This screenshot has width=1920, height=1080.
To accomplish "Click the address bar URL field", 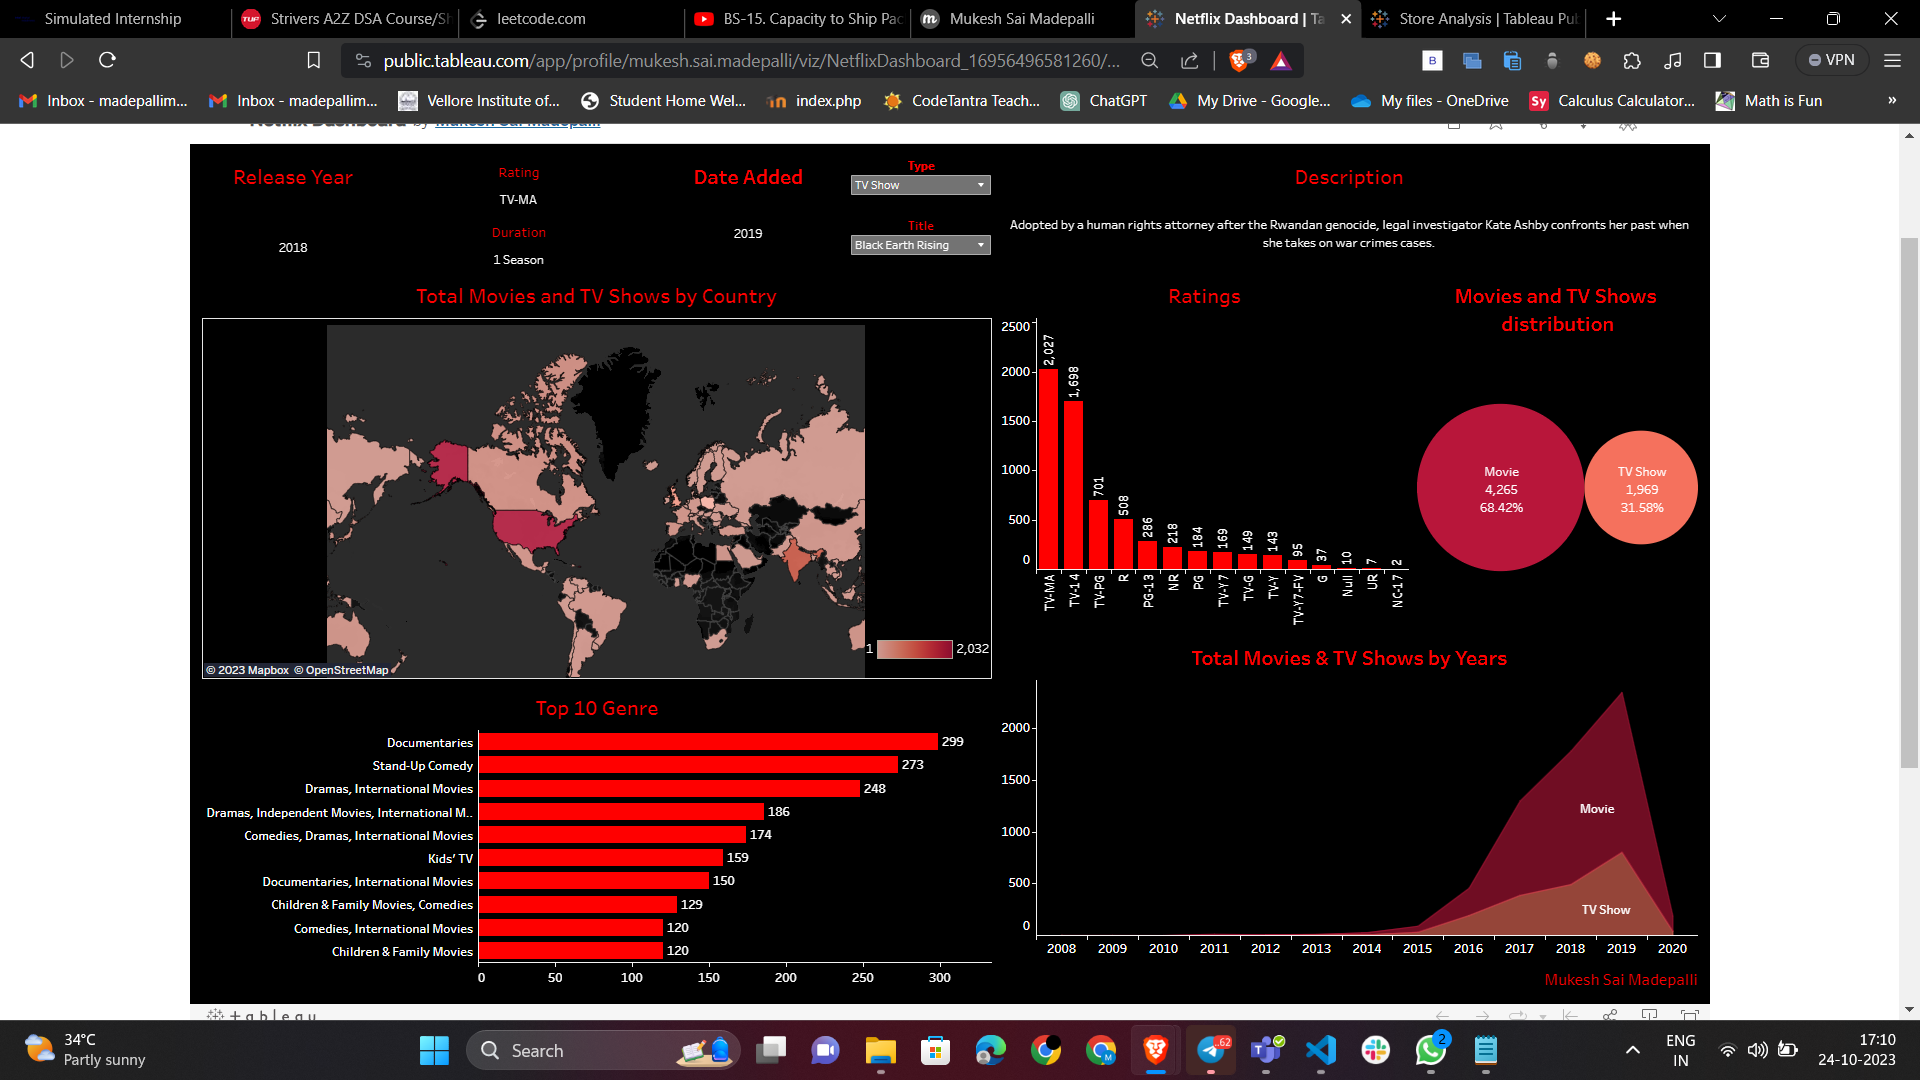I will [750, 61].
